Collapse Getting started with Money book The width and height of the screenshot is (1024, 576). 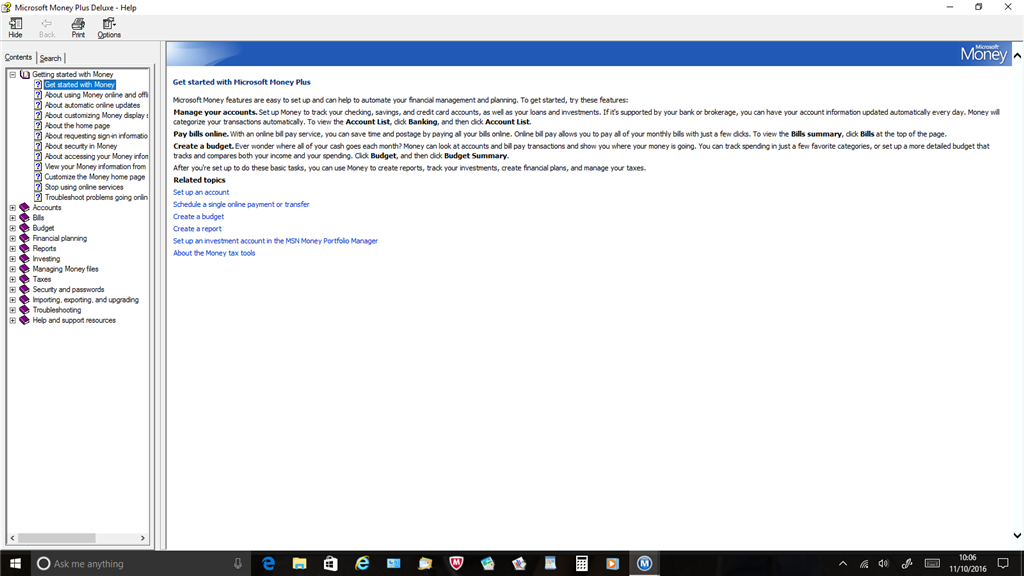(x=12, y=74)
